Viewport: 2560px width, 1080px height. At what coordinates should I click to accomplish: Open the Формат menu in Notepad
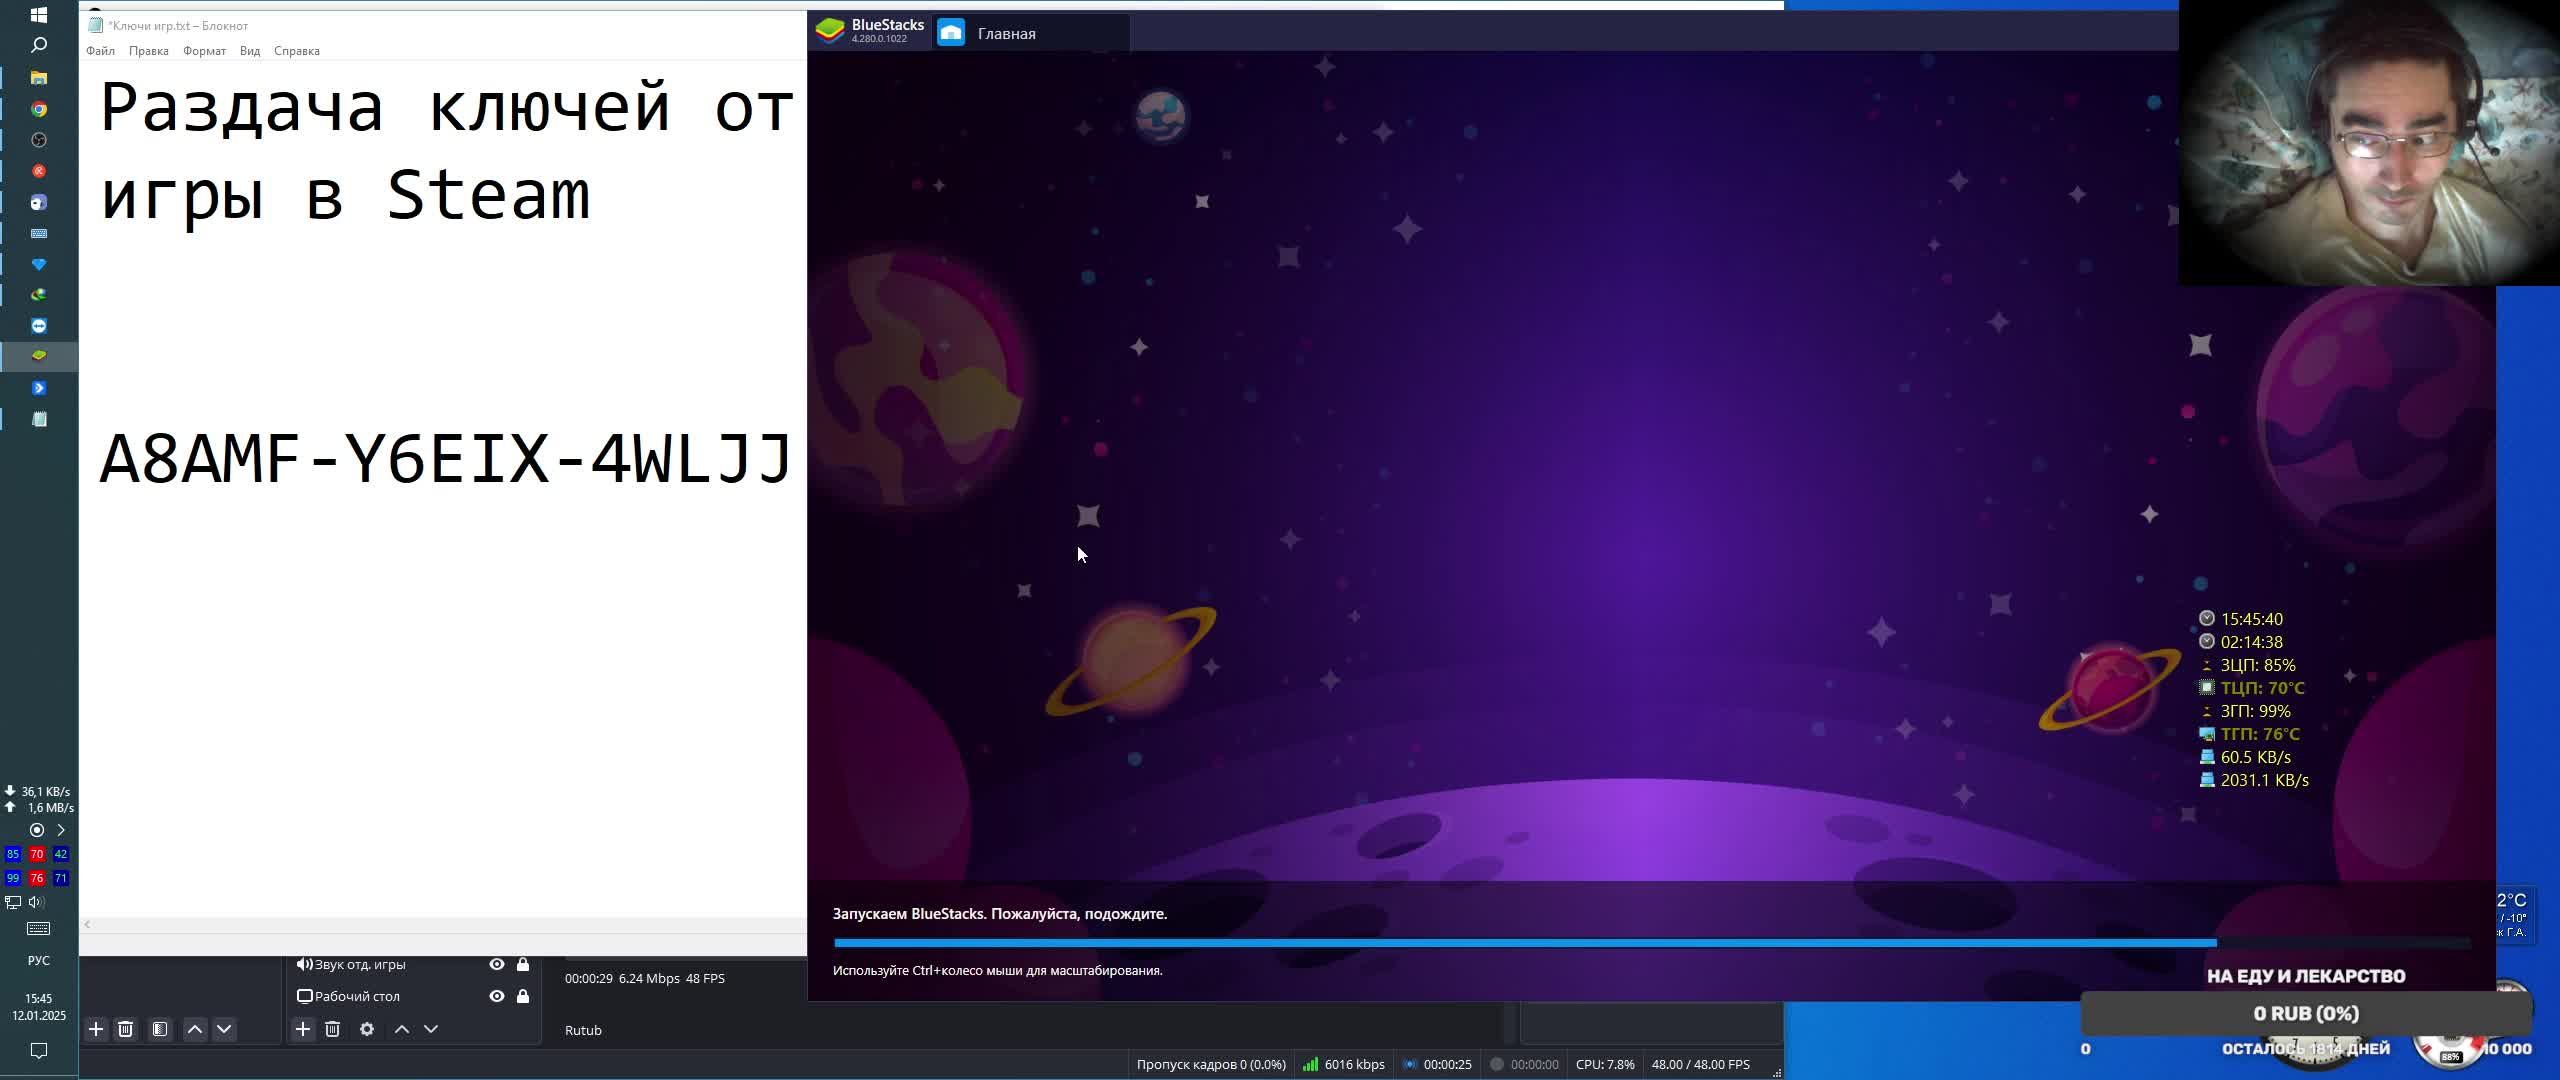[x=204, y=51]
